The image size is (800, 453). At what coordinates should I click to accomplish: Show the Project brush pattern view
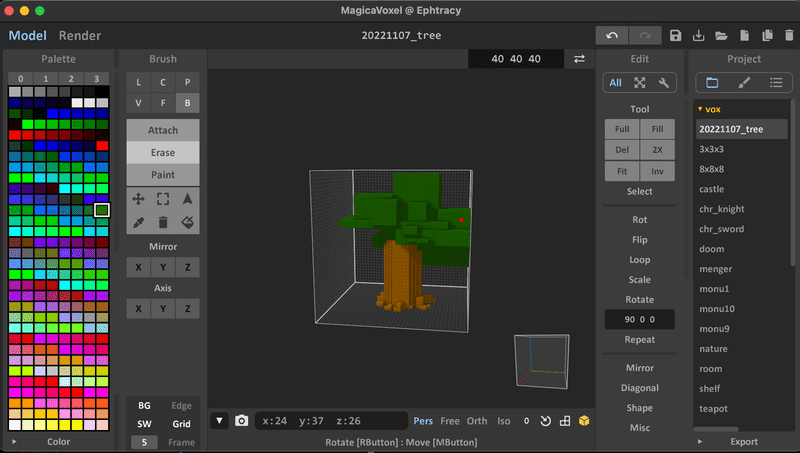point(744,83)
